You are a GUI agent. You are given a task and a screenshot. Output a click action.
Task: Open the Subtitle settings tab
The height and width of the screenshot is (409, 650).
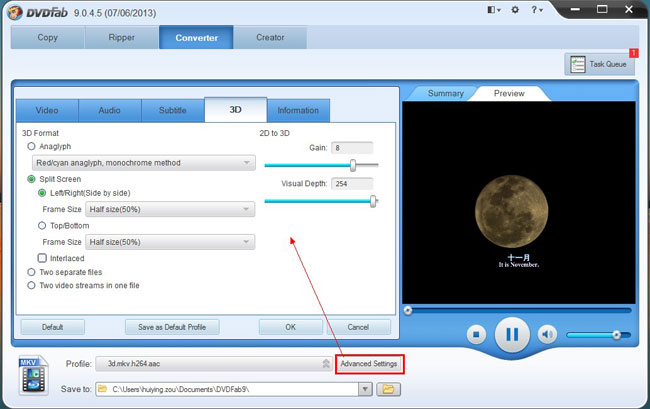[172, 110]
